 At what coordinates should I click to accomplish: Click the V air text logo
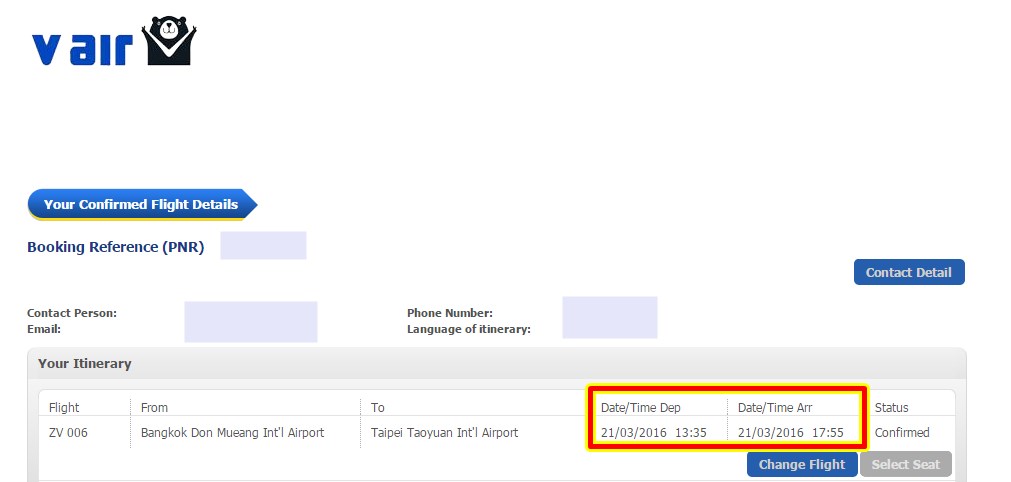[83, 49]
